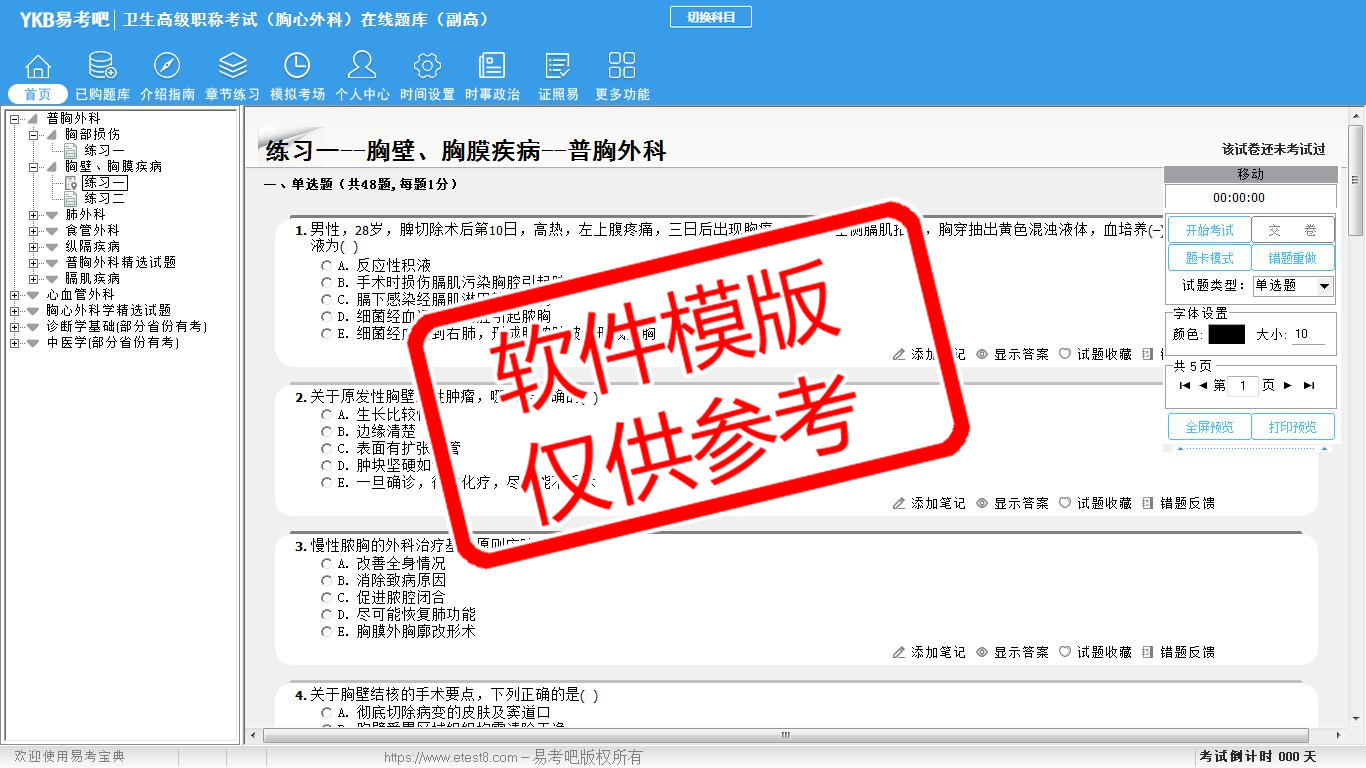Click the 首页 home icon

pos(38,67)
